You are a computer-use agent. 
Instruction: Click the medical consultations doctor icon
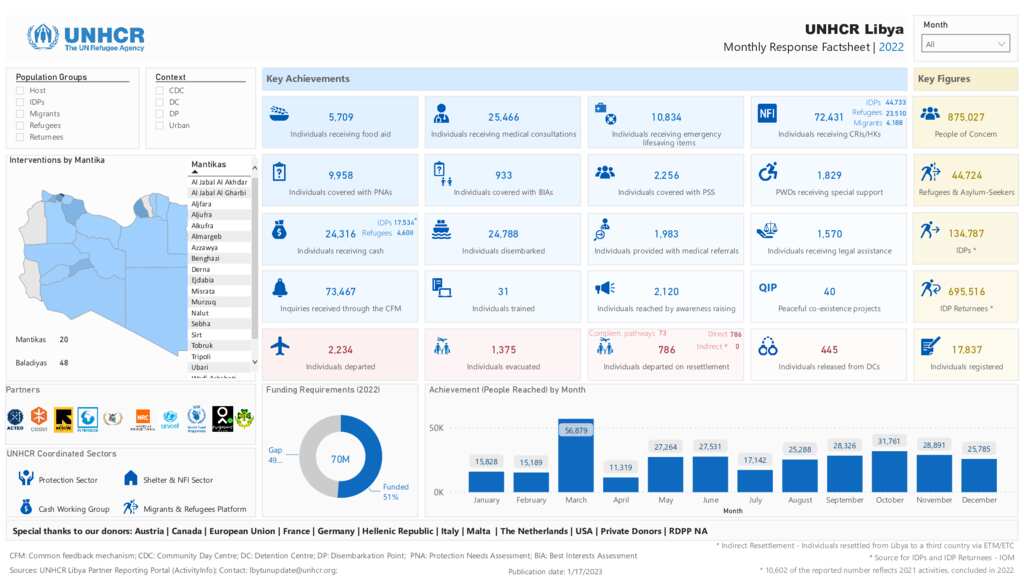pyautogui.click(x=441, y=114)
